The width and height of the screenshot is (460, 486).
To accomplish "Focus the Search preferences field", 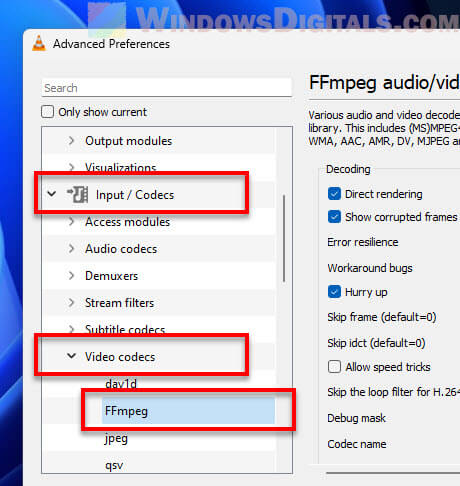I will [x=167, y=88].
